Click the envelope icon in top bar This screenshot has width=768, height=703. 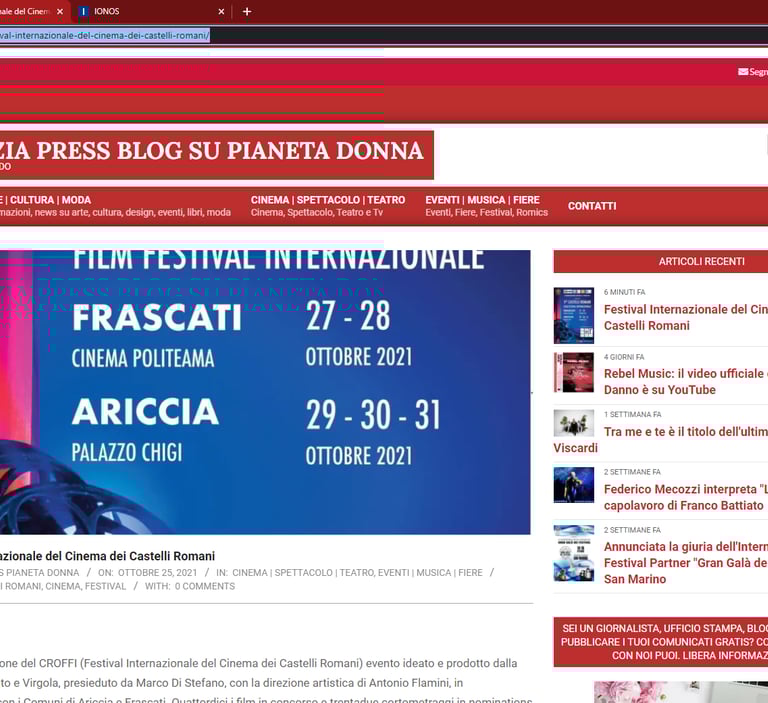(x=743, y=72)
